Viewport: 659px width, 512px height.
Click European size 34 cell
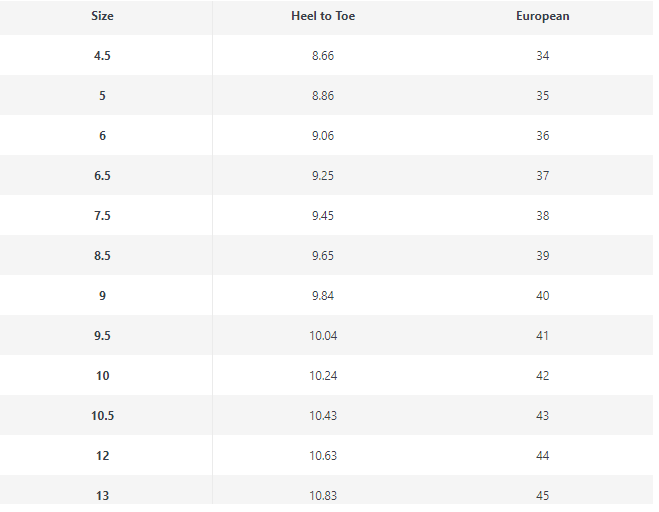542,56
